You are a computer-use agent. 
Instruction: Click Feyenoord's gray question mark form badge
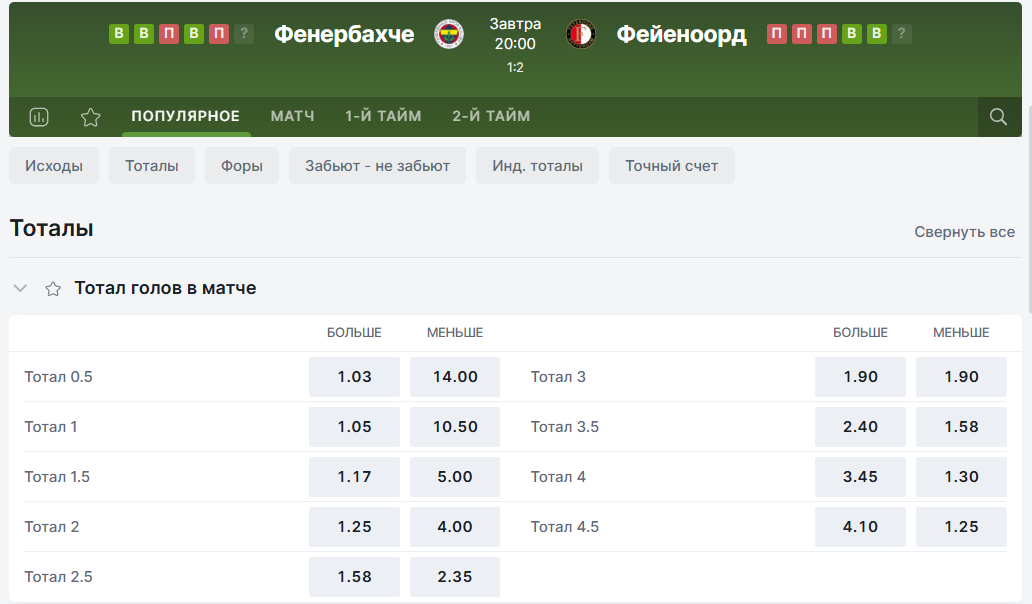901,34
